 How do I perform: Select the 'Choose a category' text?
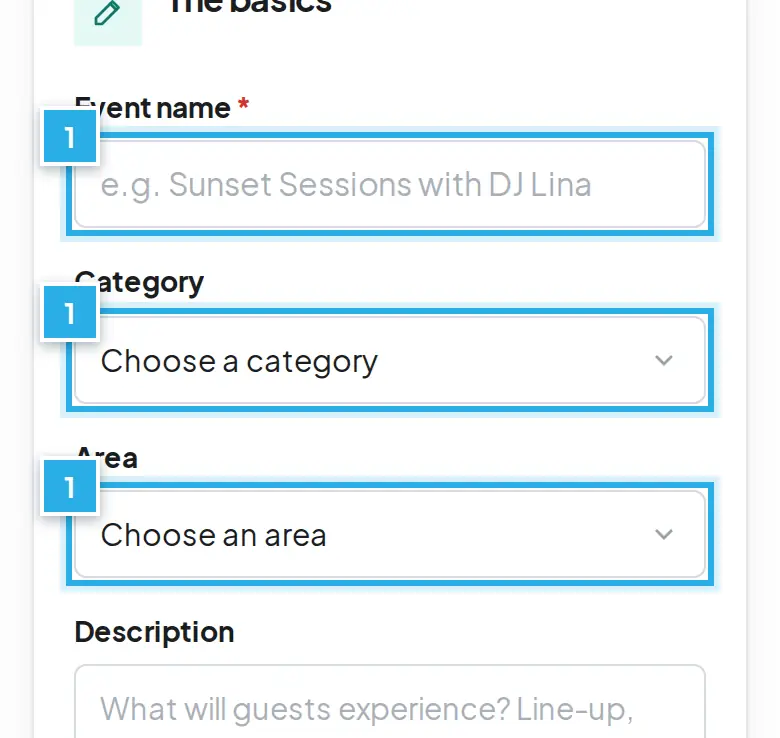239,362
